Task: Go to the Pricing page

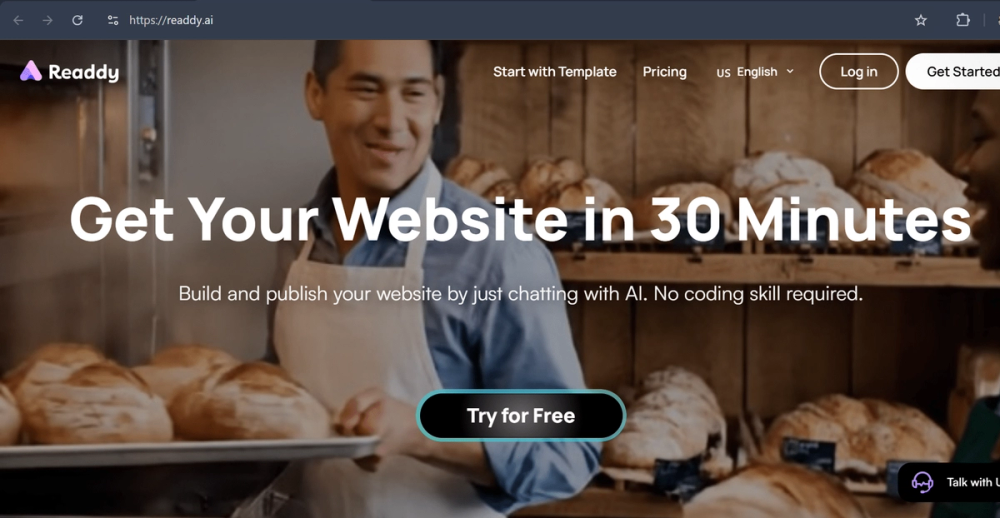Action: pyautogui.click(x=665, y=71)
